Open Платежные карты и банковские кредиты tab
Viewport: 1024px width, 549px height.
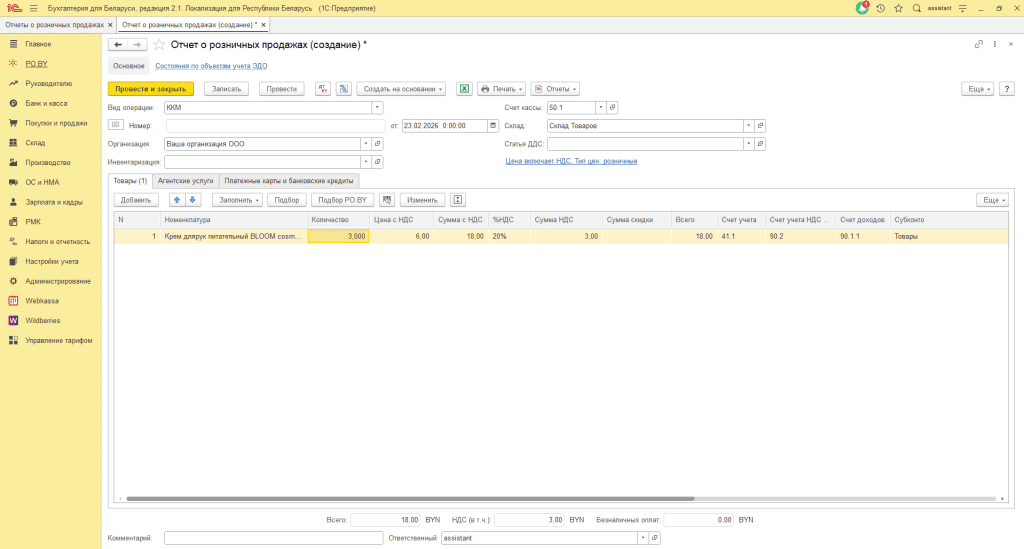(x=289, y=181)
